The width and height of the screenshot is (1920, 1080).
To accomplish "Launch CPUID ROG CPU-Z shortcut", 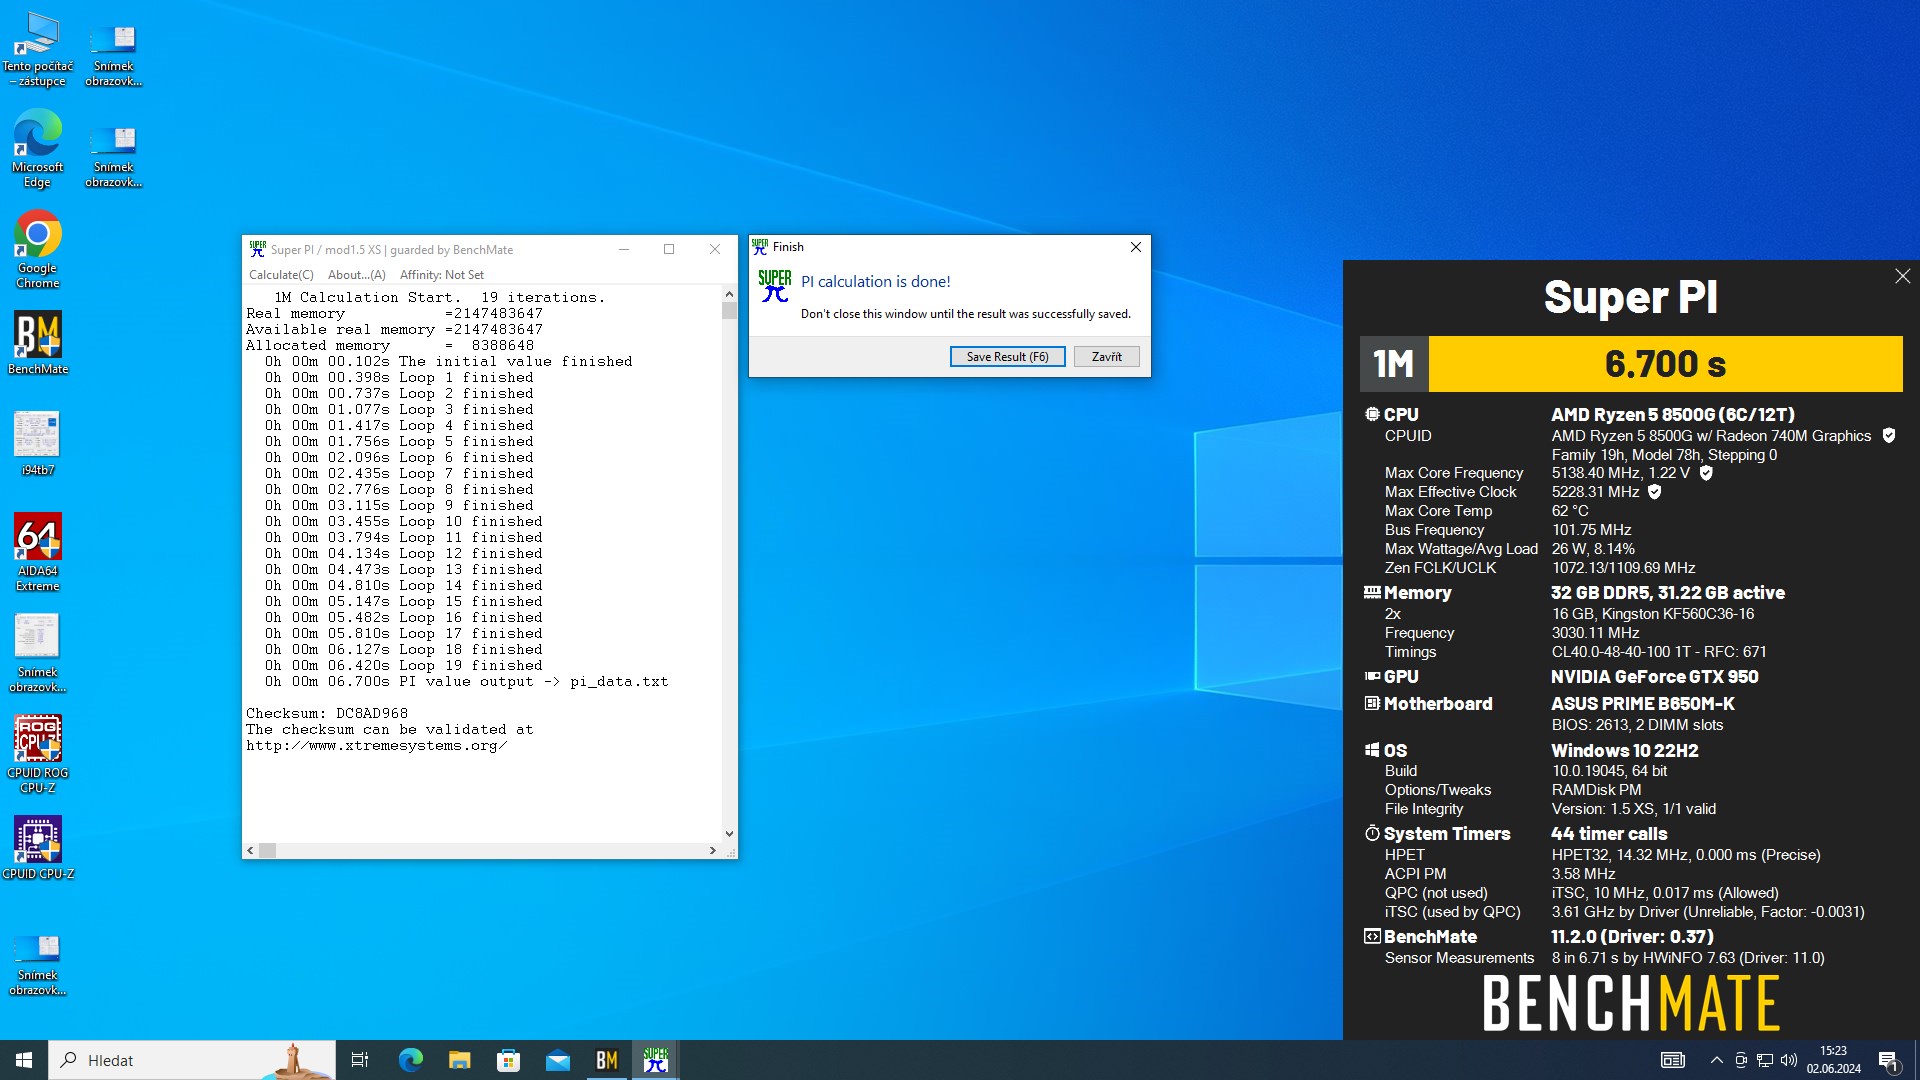I will pos(38,754).
